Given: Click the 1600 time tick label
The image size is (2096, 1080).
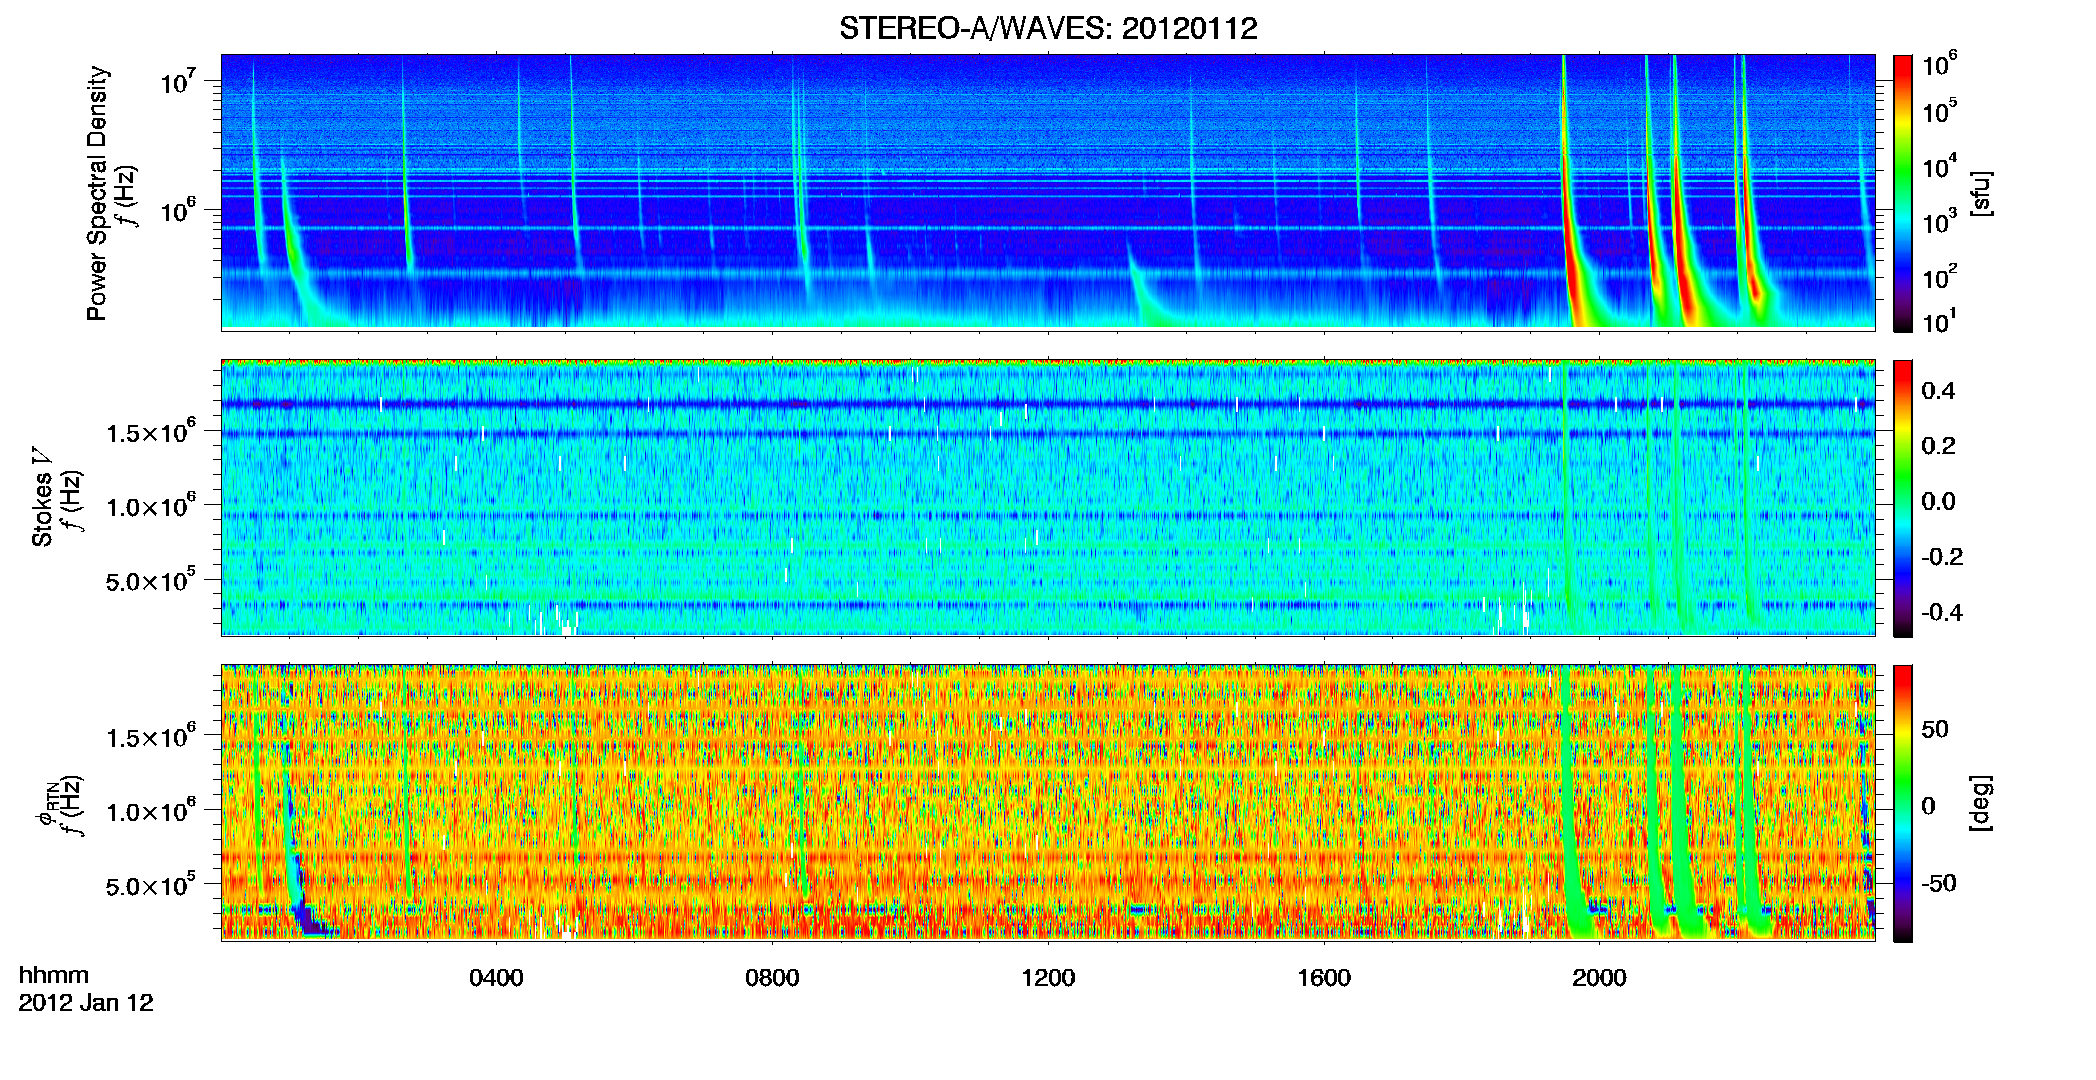Looking at the screenshot, I should pos(1324,977).
